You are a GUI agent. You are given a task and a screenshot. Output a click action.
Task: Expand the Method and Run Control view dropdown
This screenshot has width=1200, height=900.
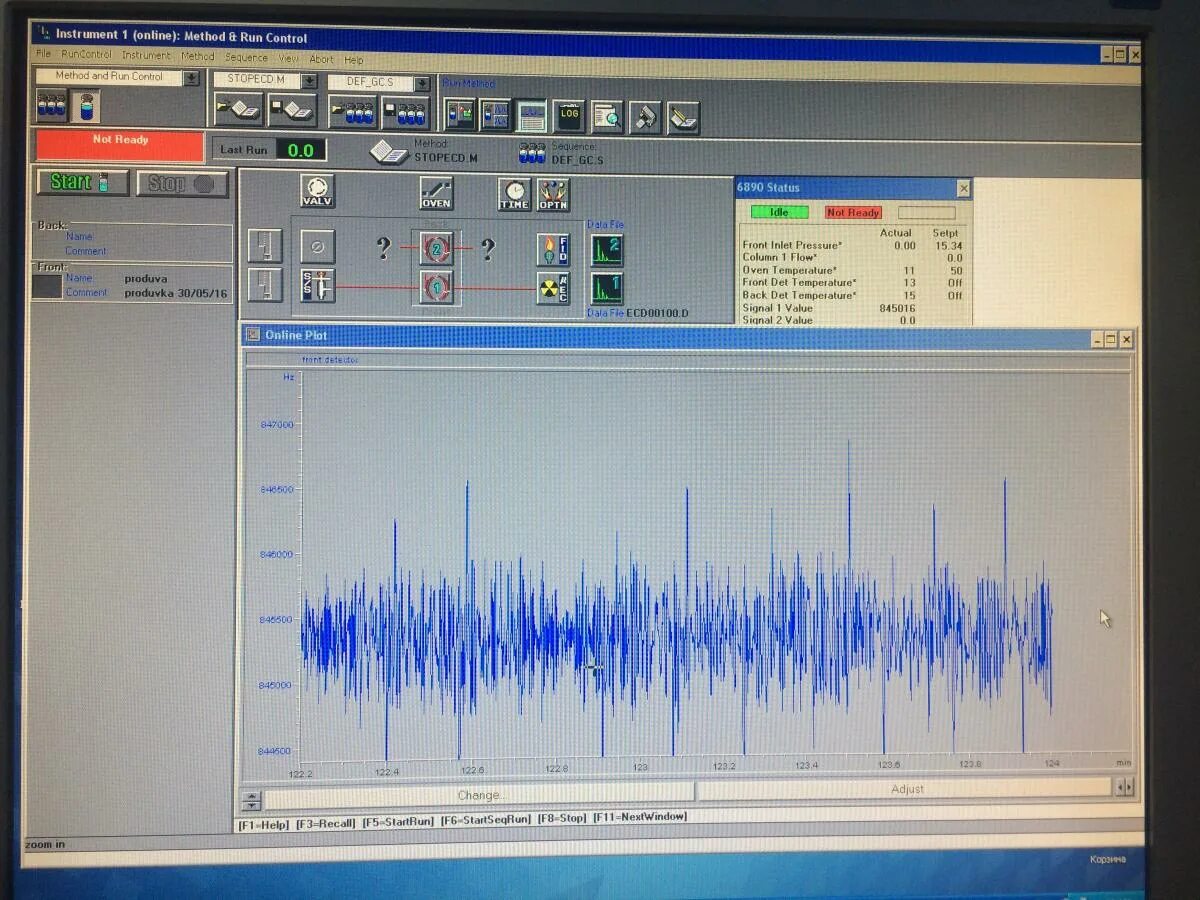pos(191,77)
